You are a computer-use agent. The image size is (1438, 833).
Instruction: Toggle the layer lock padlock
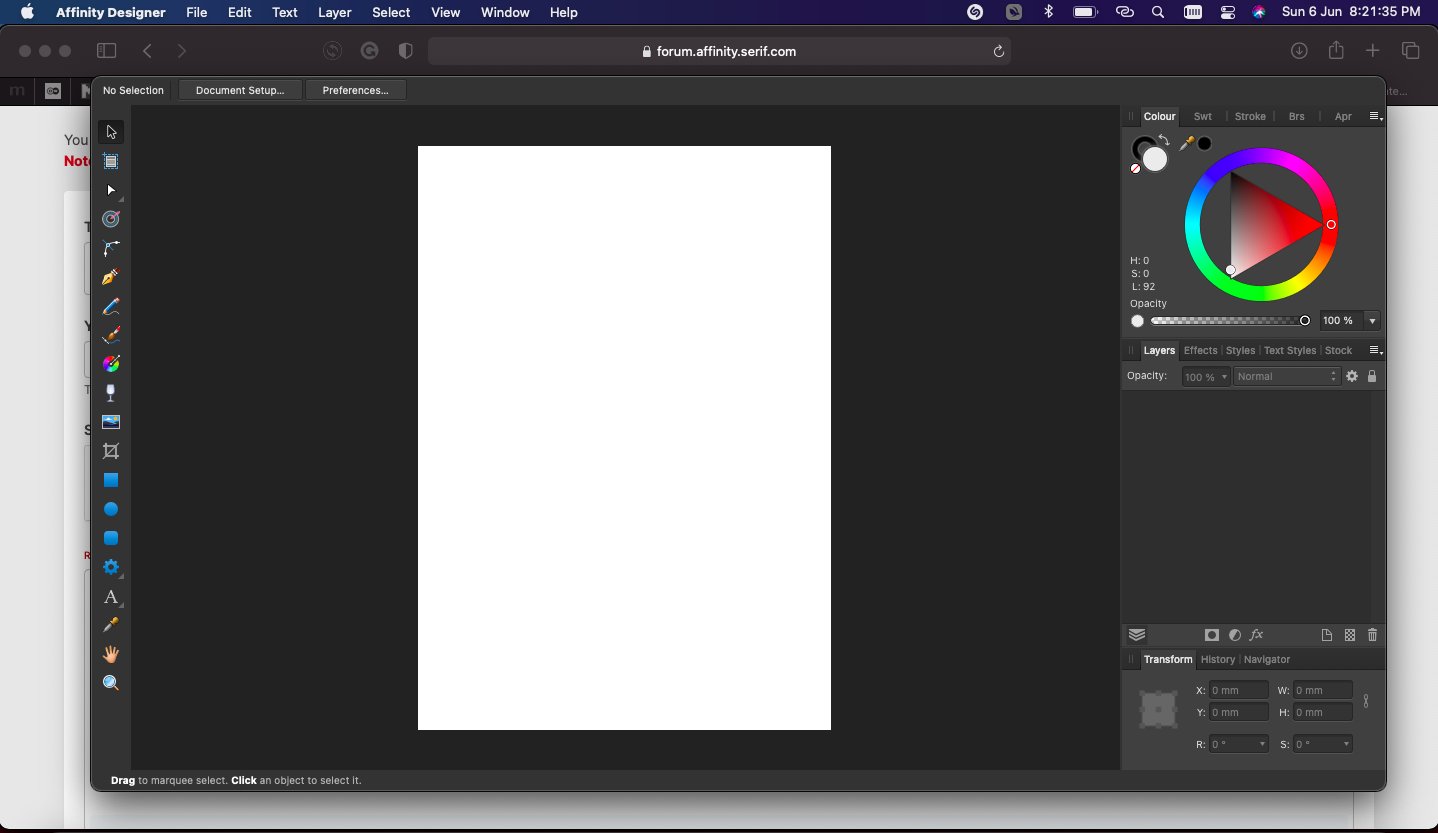pyautogui.click(x=1372, y=376)
